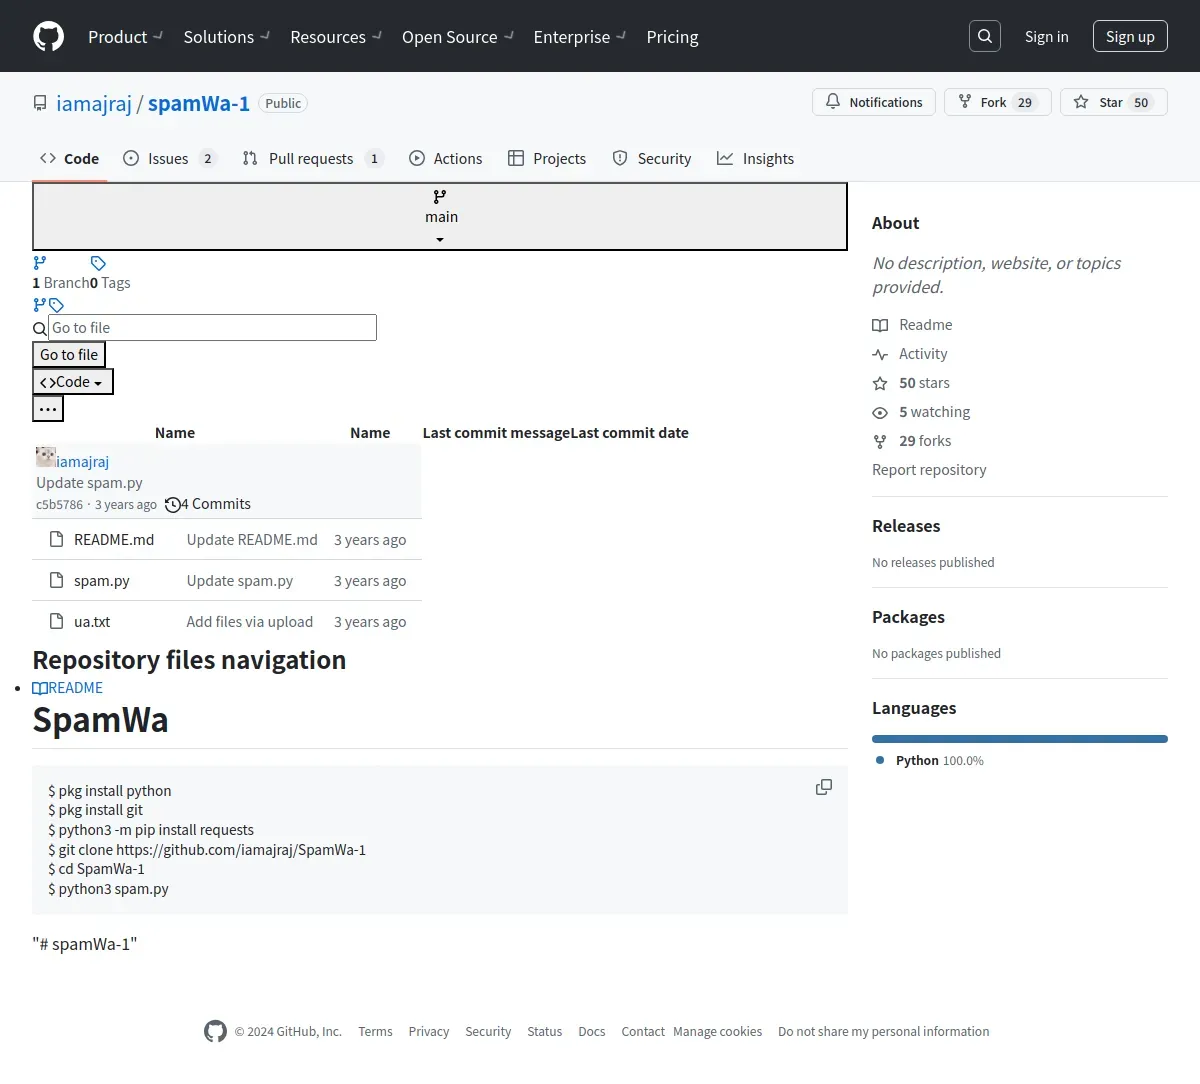Fork the repository with Fork button
The width and height of the screenshot is (1200, 1084).
click(997, 102)
